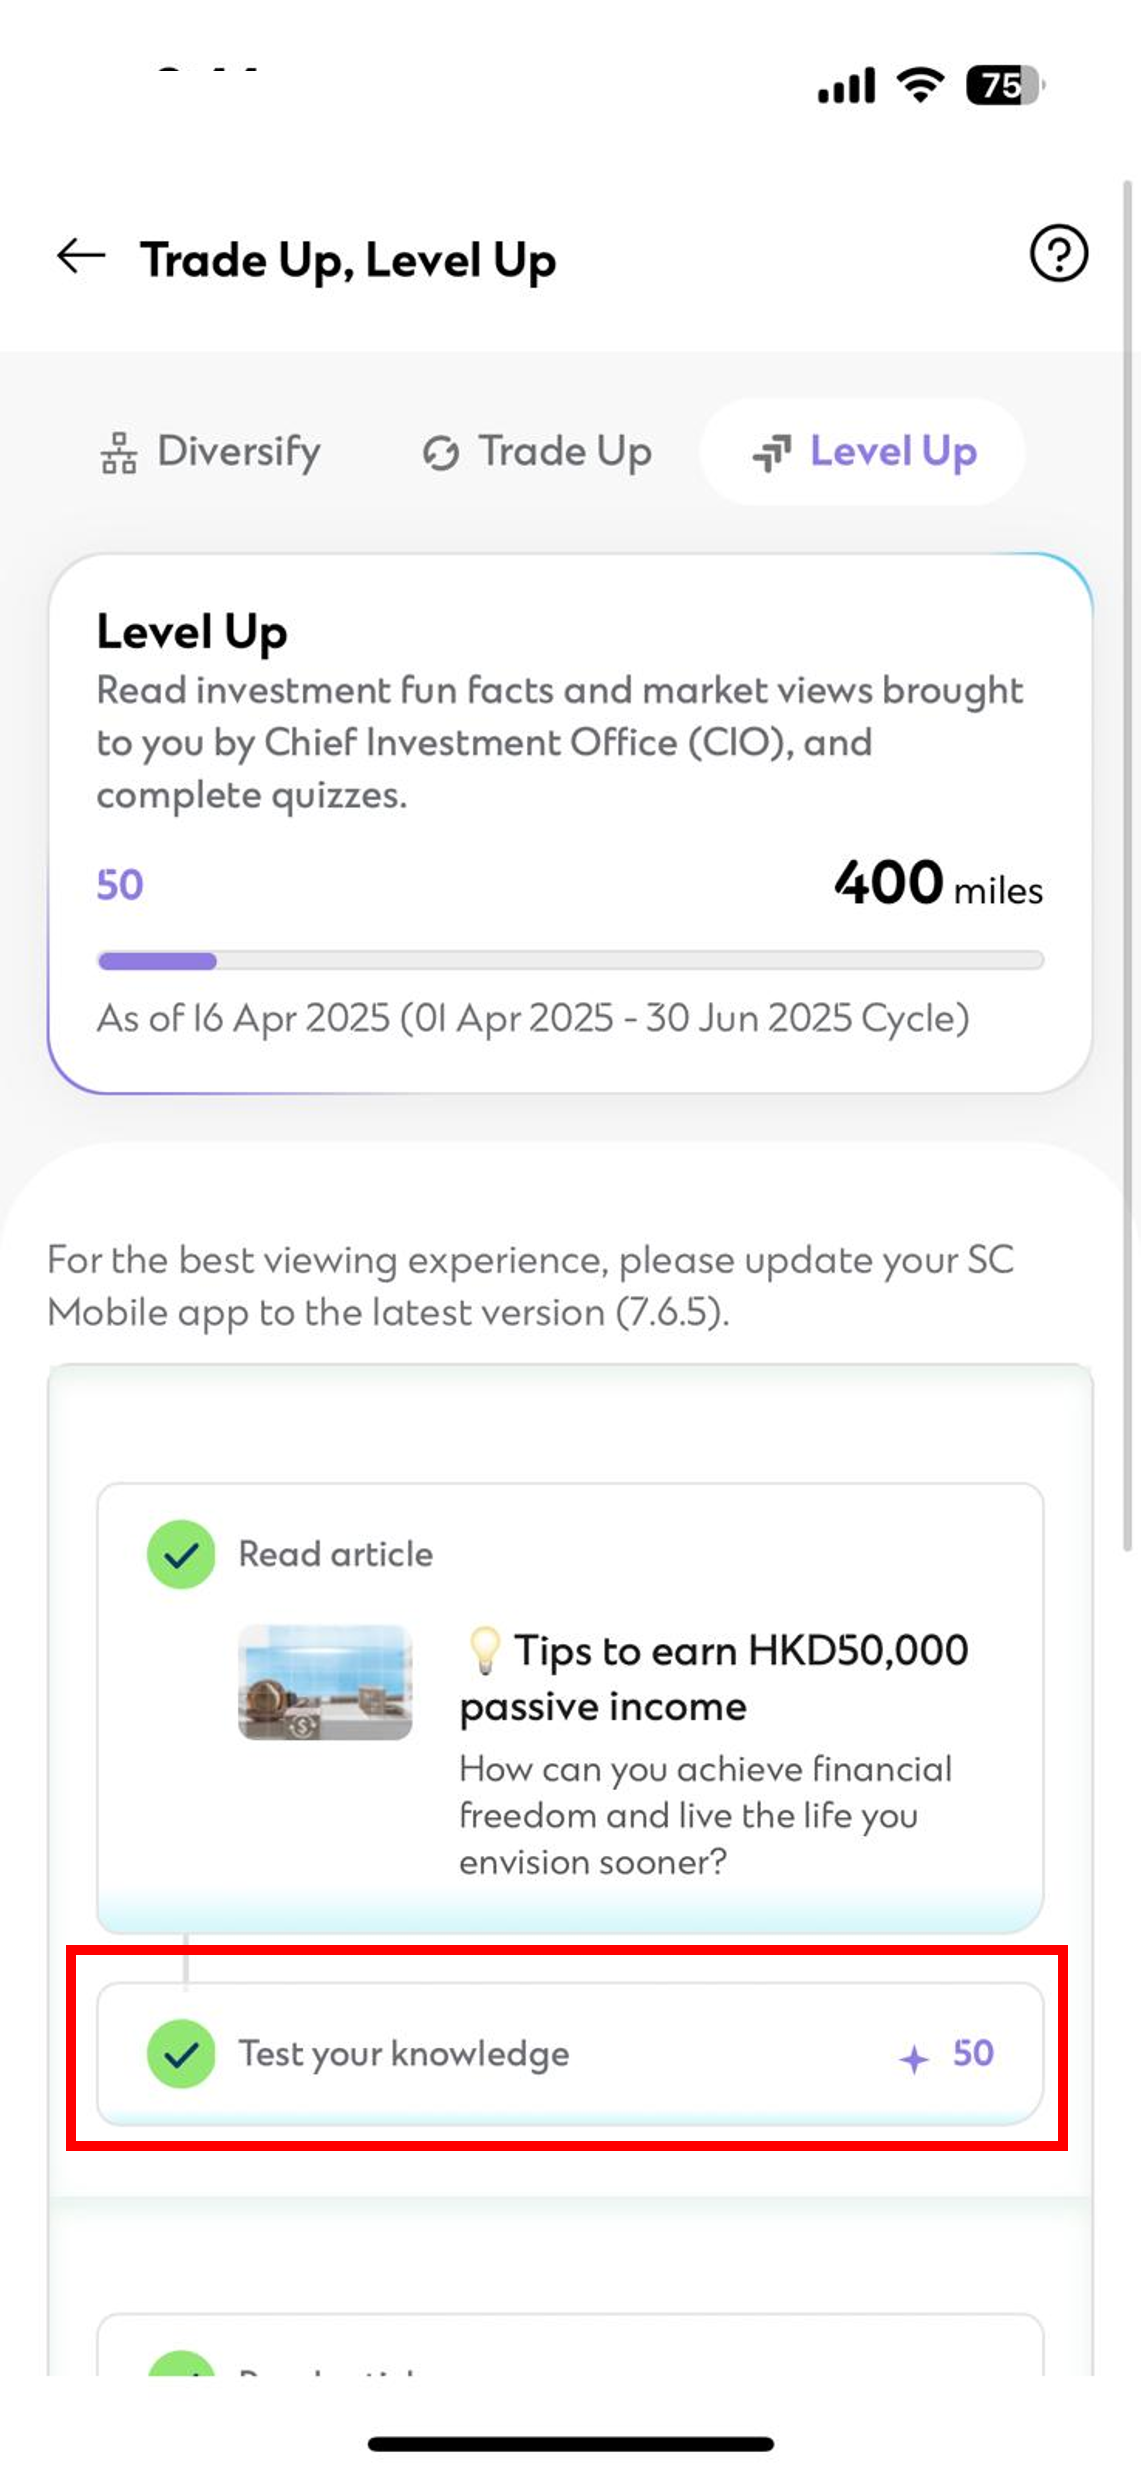Tap the Read article green checkmark
The height and width of the screenshot is (2475, 1141).
pyautogui.click(x=181, y=1555)
